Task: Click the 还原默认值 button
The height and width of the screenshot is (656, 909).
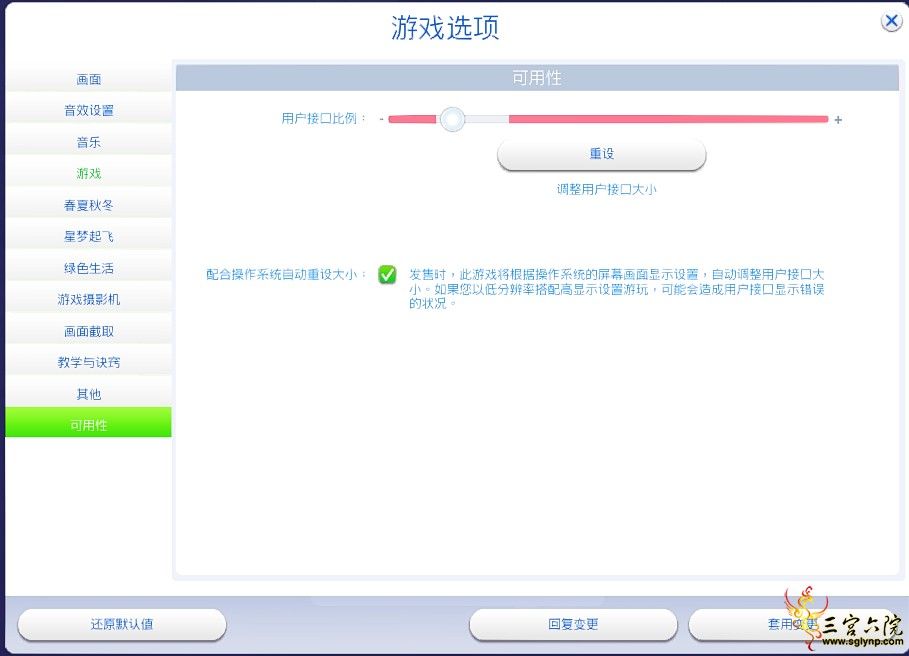Action: [122, 624]
